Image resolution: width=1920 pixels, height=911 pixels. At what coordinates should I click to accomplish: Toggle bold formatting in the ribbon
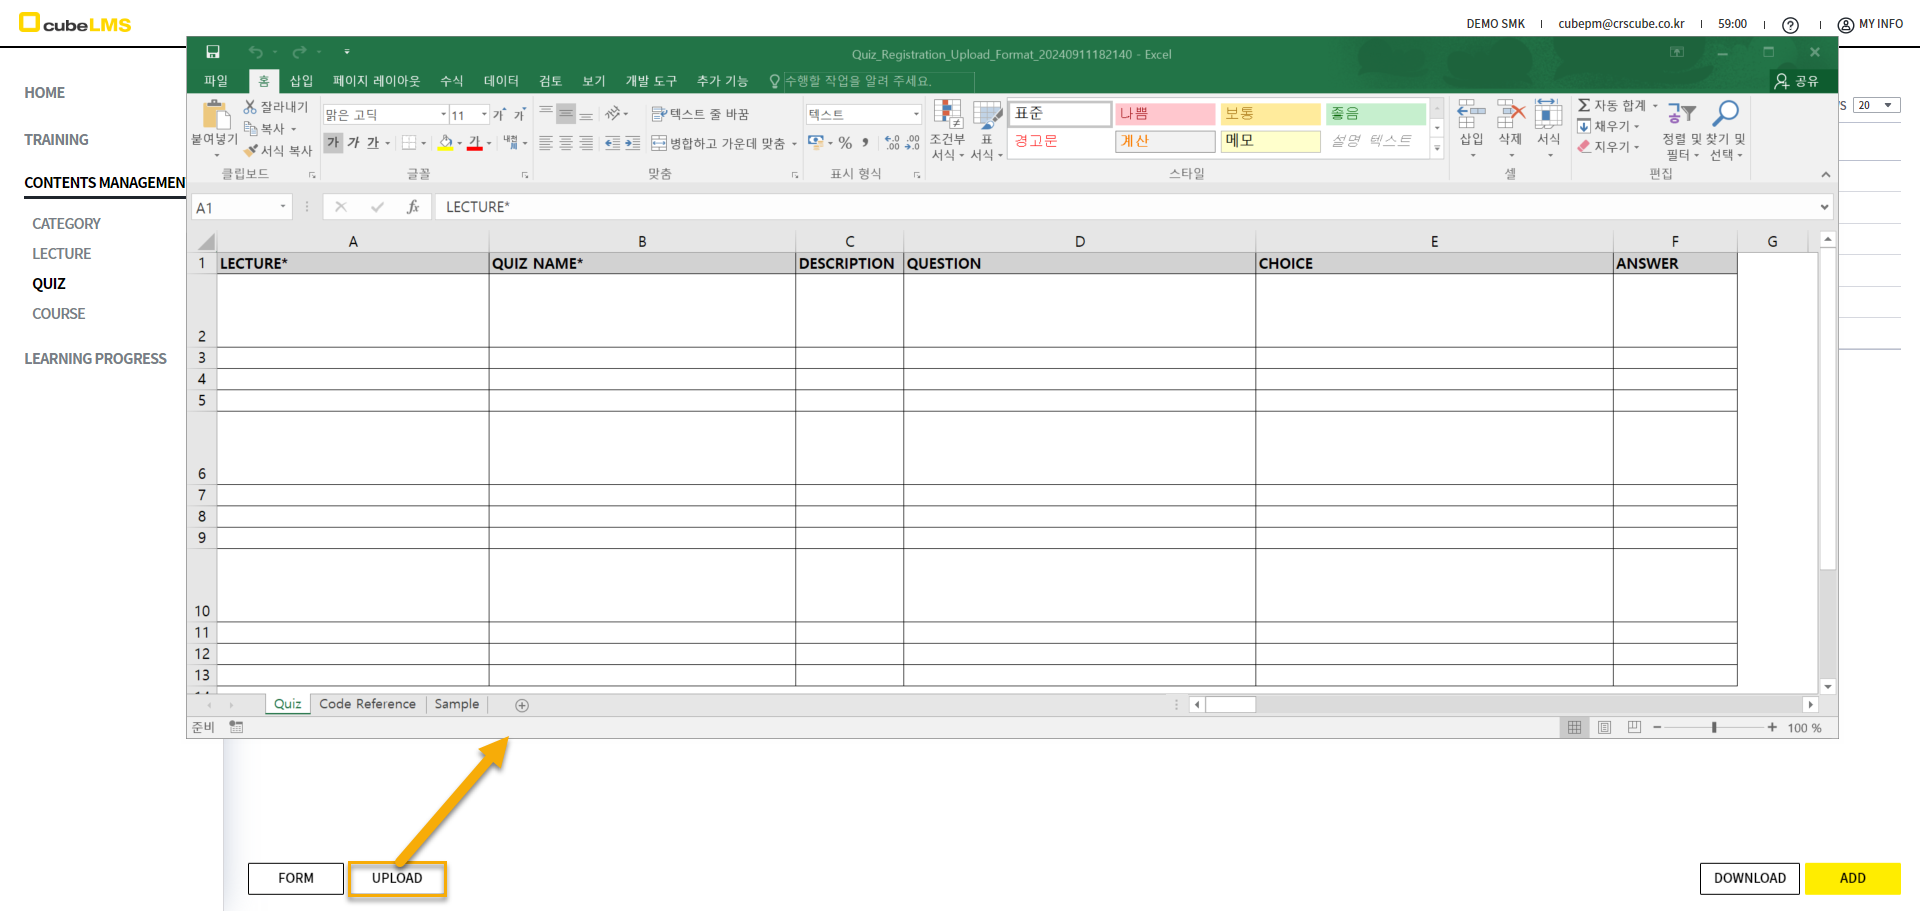pyautogui.click(x=333, y=143)
